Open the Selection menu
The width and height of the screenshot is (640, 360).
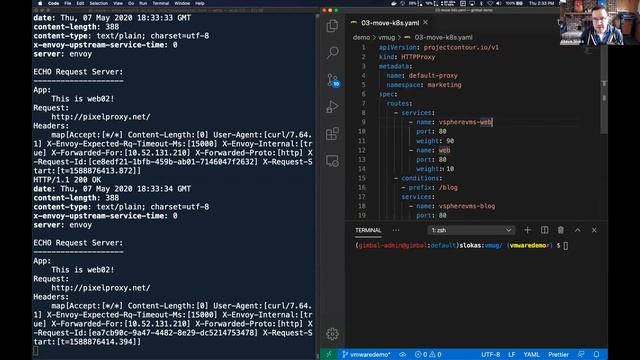tap(99, 3)
